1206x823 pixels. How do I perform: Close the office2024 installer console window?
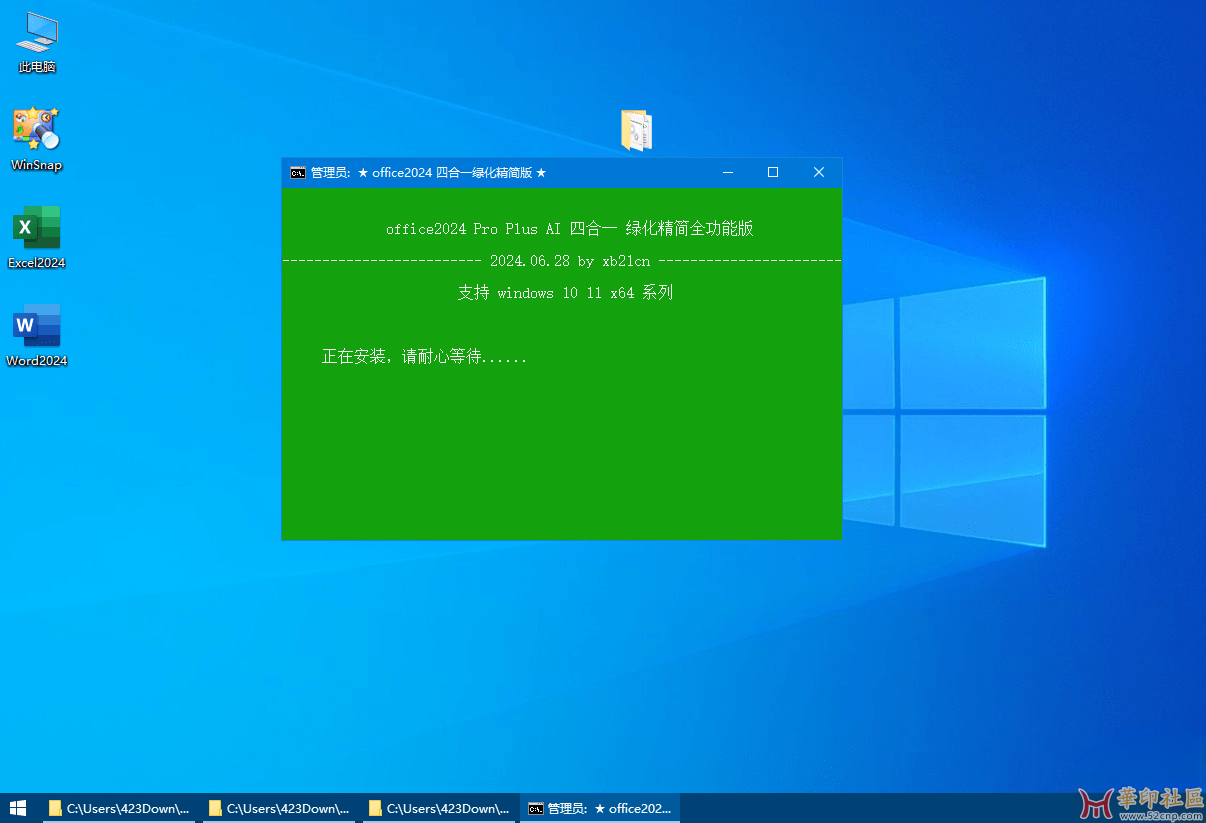(819, 173)
